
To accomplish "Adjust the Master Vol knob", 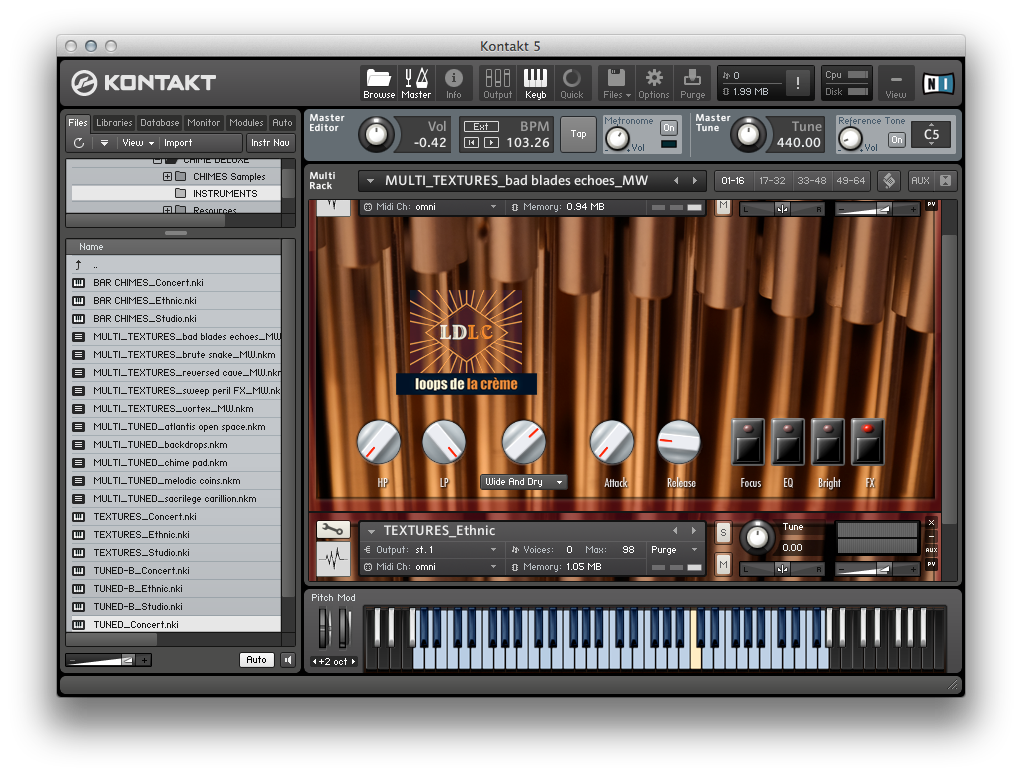I will tap(377, 134).
